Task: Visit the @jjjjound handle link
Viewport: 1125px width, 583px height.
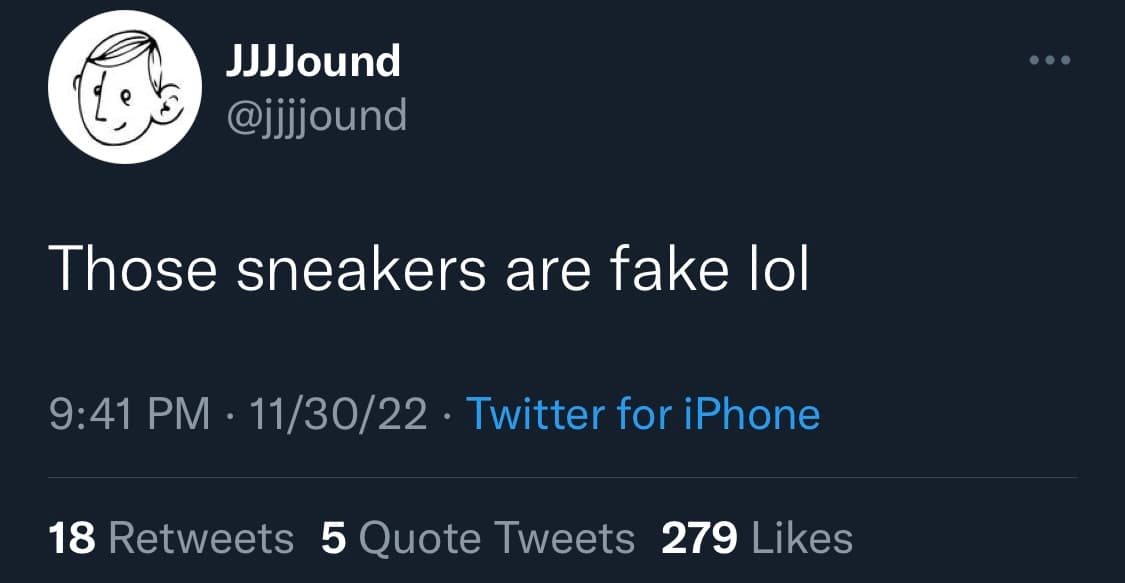Action: point(316,116)
